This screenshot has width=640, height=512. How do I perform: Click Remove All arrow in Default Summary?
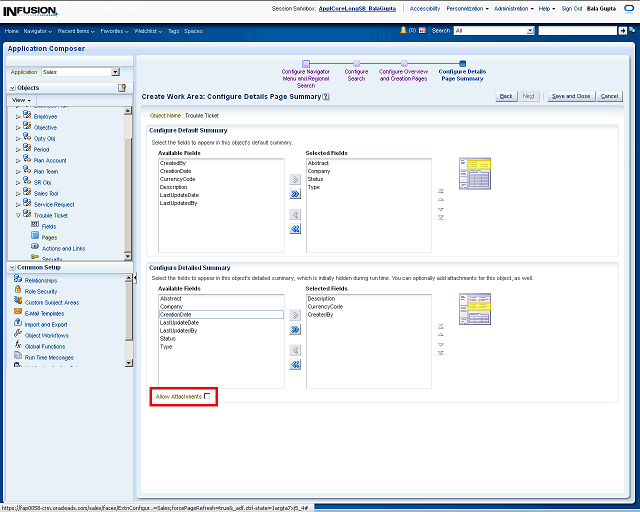click(295, 229)
